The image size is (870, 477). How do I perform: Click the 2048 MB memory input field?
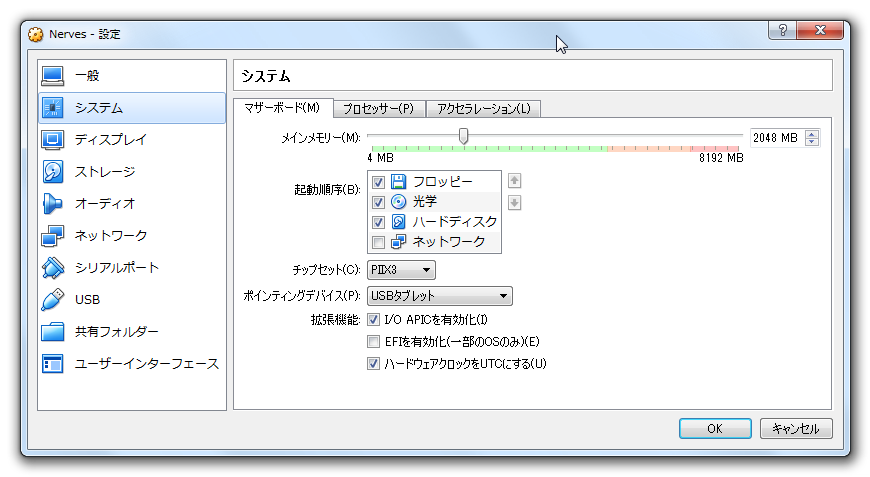777,138
